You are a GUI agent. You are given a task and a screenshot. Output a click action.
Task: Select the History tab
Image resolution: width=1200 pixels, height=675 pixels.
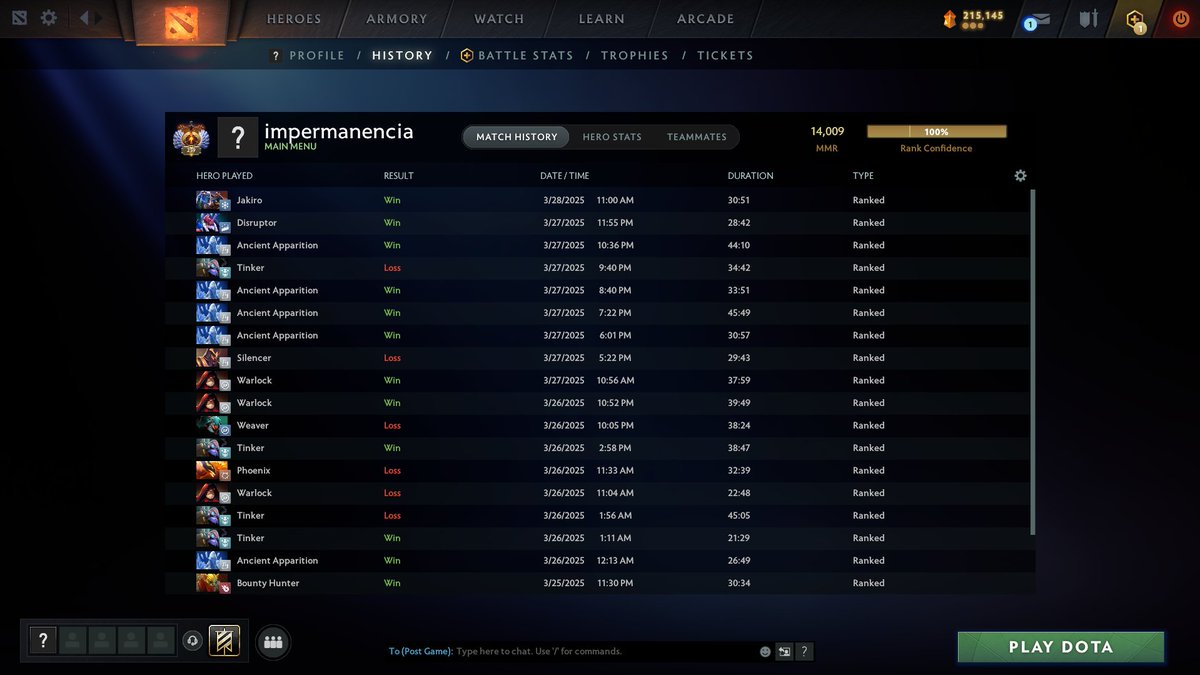click(x=402, y=56)
